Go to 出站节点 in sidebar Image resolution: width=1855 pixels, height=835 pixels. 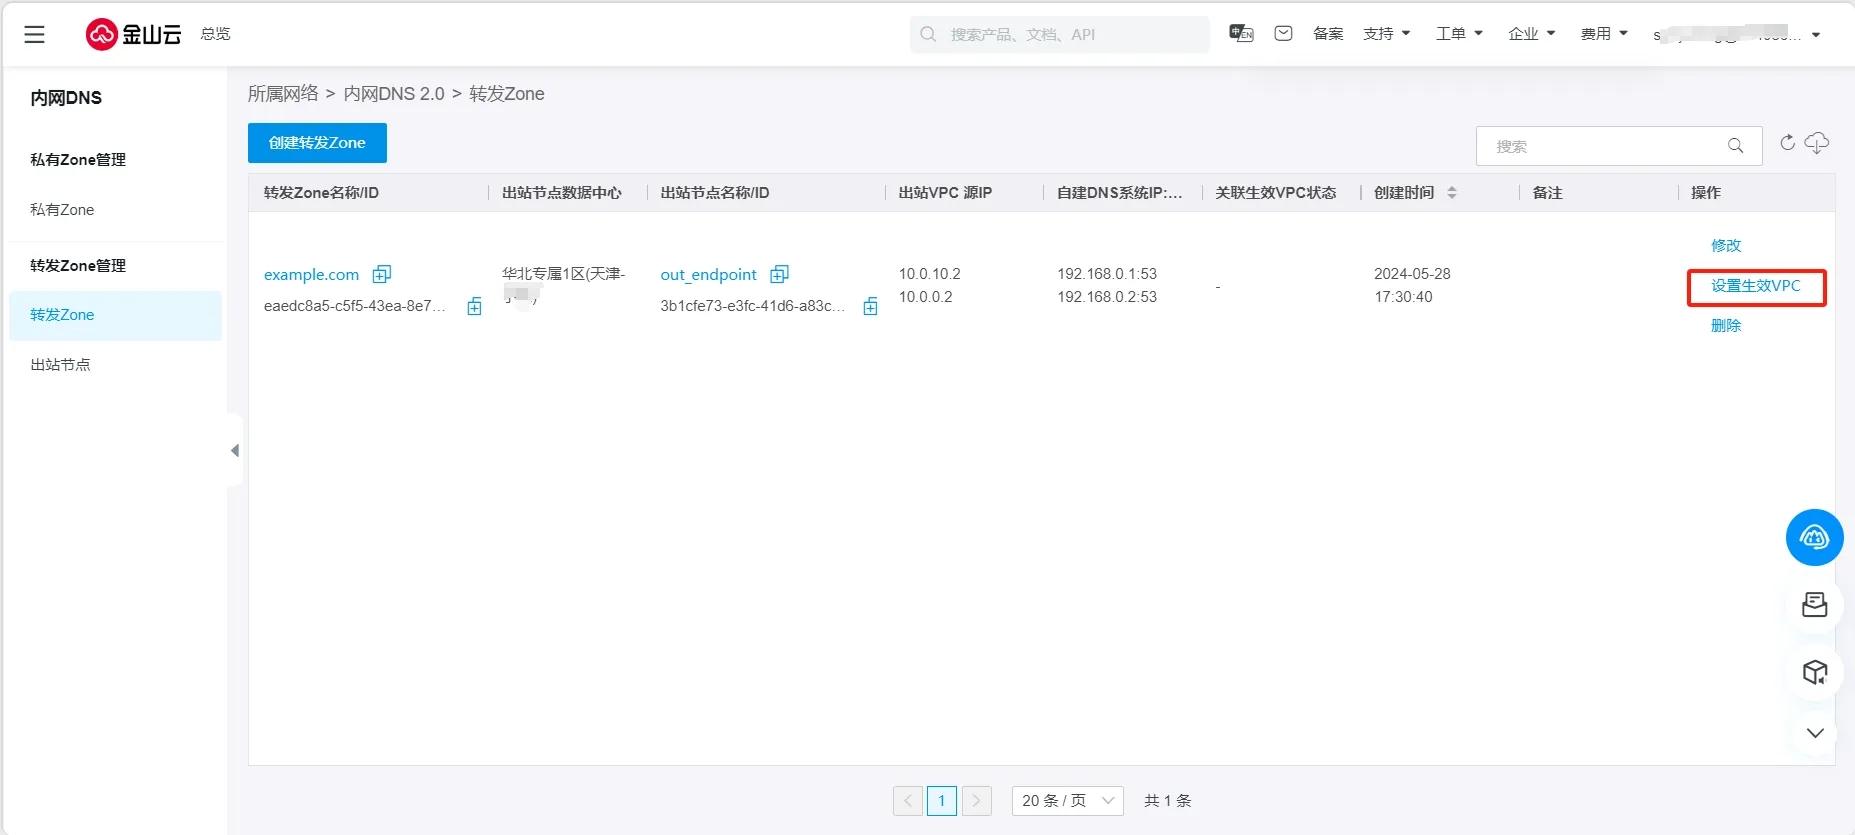(x=60, y=365)
